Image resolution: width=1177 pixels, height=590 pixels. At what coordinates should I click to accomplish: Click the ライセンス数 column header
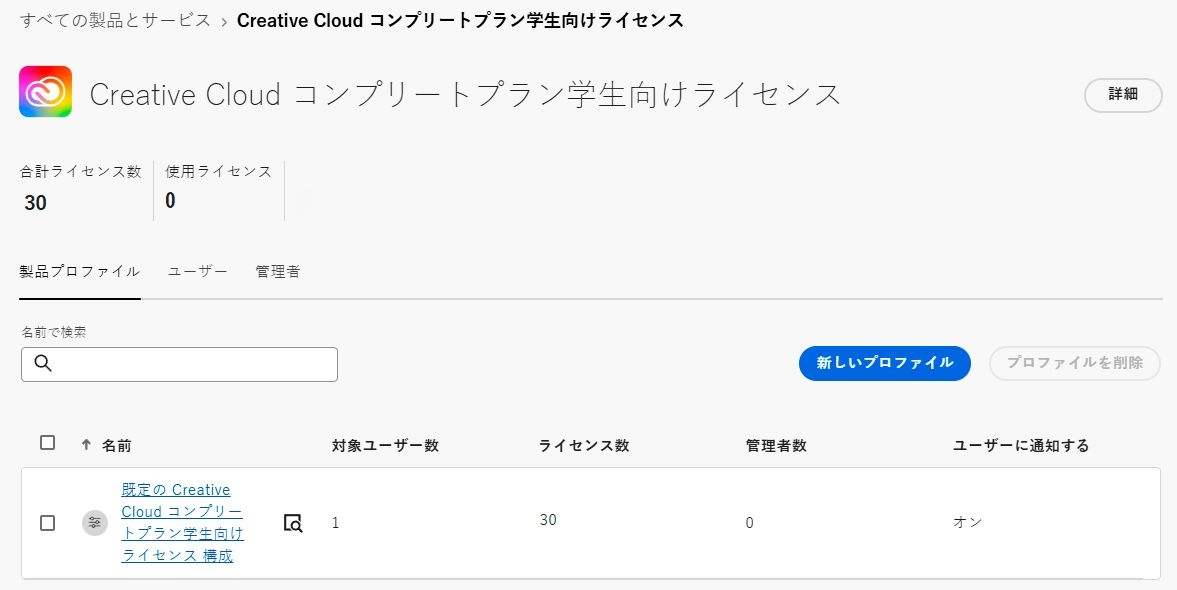(x=584, y=446)
